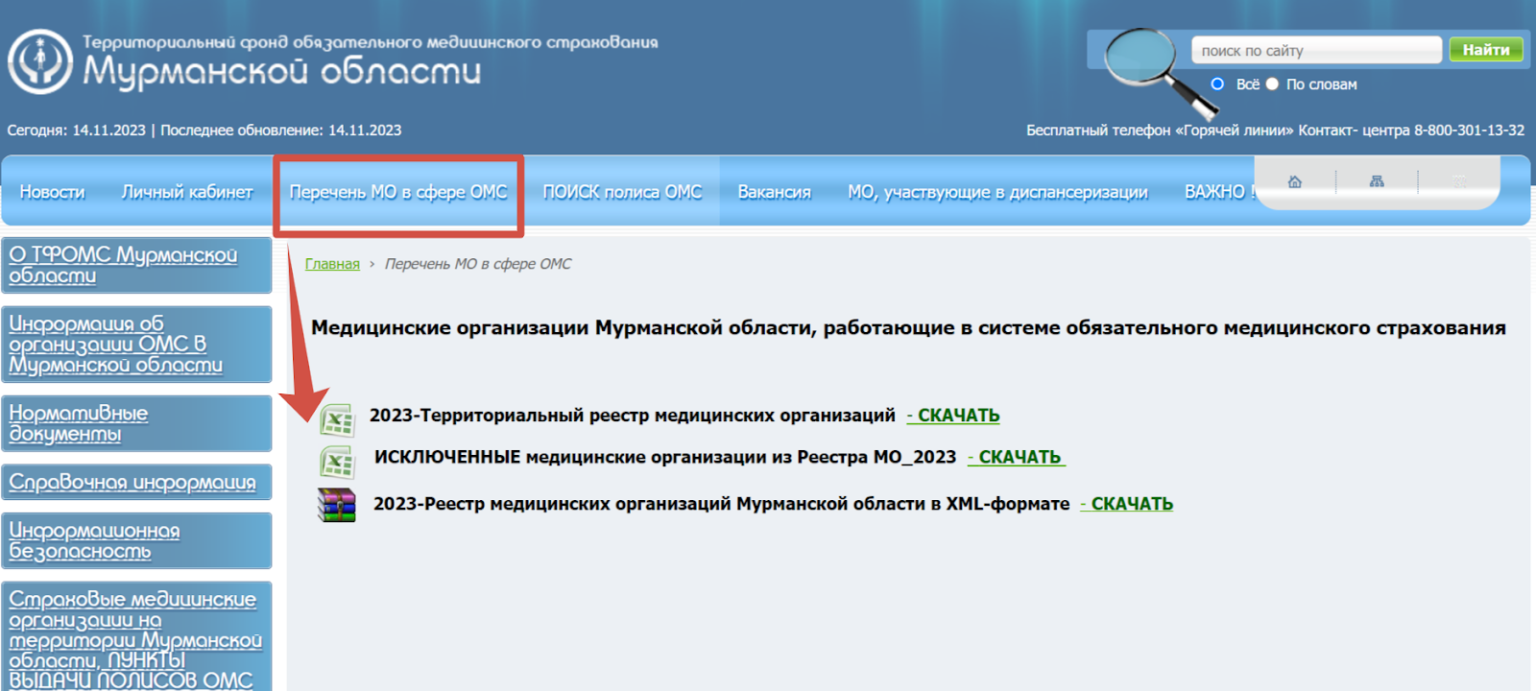Download the 2023 territorial registry via СКАЧАТЬ
This screenshot has height=691, width=1536.
(953, 416)
